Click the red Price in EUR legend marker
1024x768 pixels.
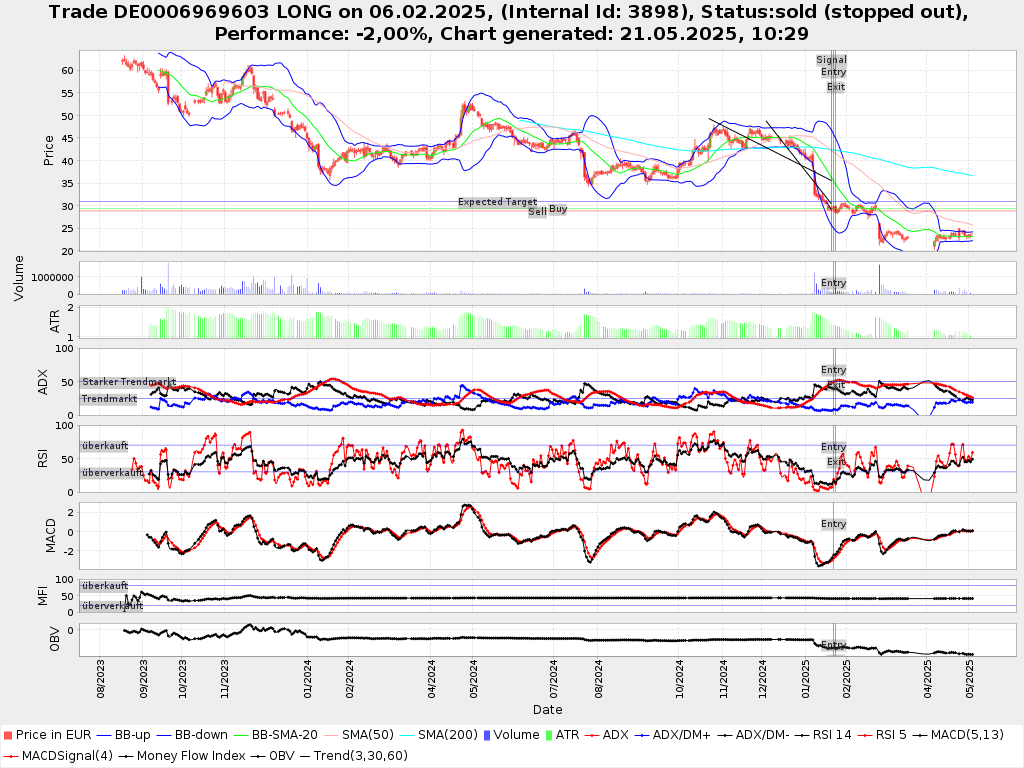pos(7,735)
